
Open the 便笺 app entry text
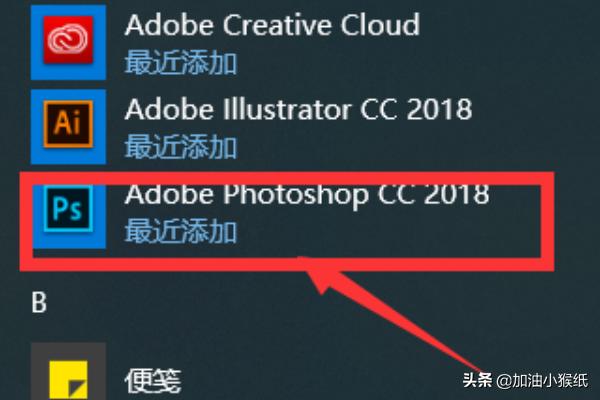click(153, 381)
